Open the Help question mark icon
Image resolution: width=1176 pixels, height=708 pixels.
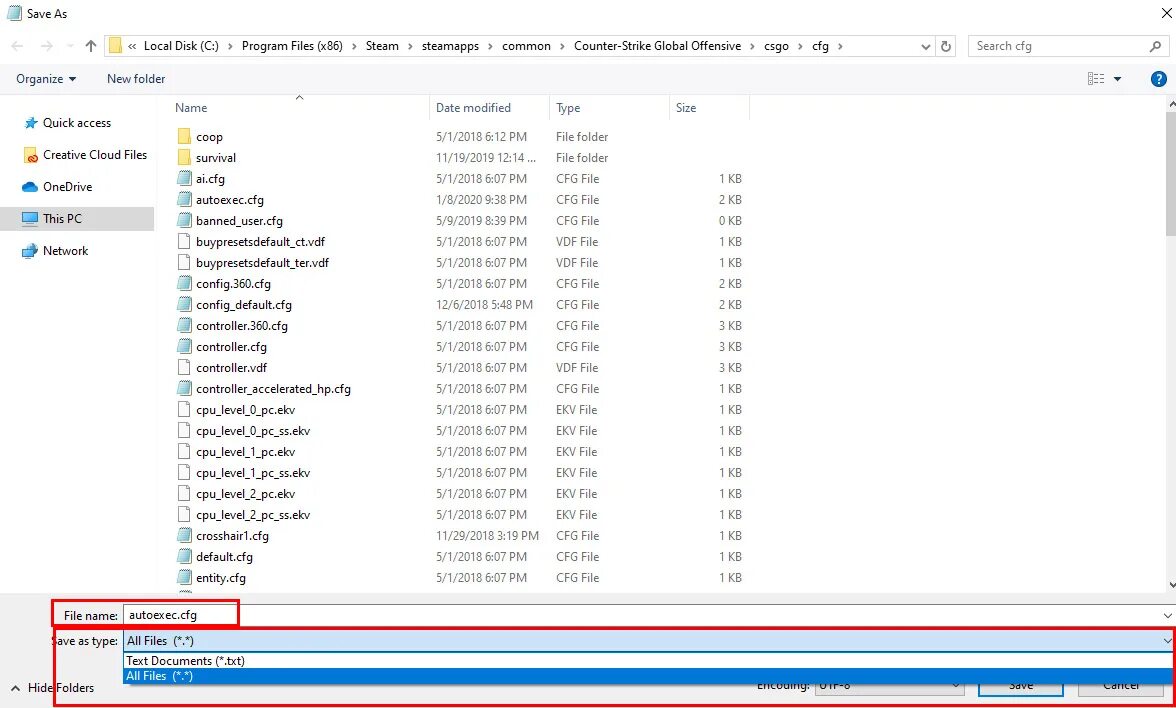(1158, 79)
